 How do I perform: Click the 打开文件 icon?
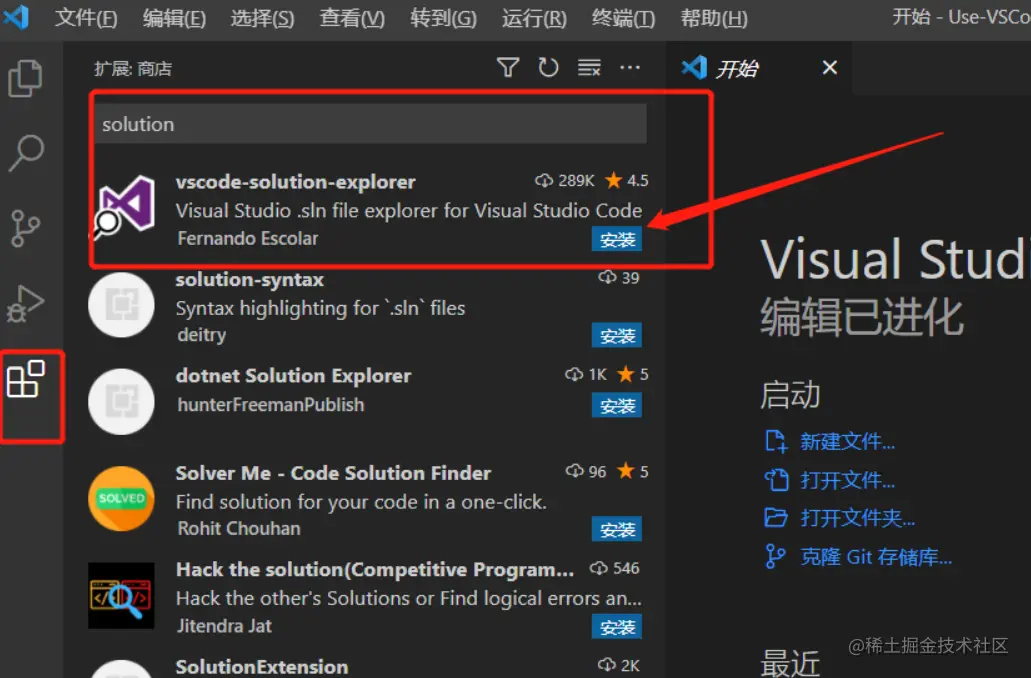point(776,480)
